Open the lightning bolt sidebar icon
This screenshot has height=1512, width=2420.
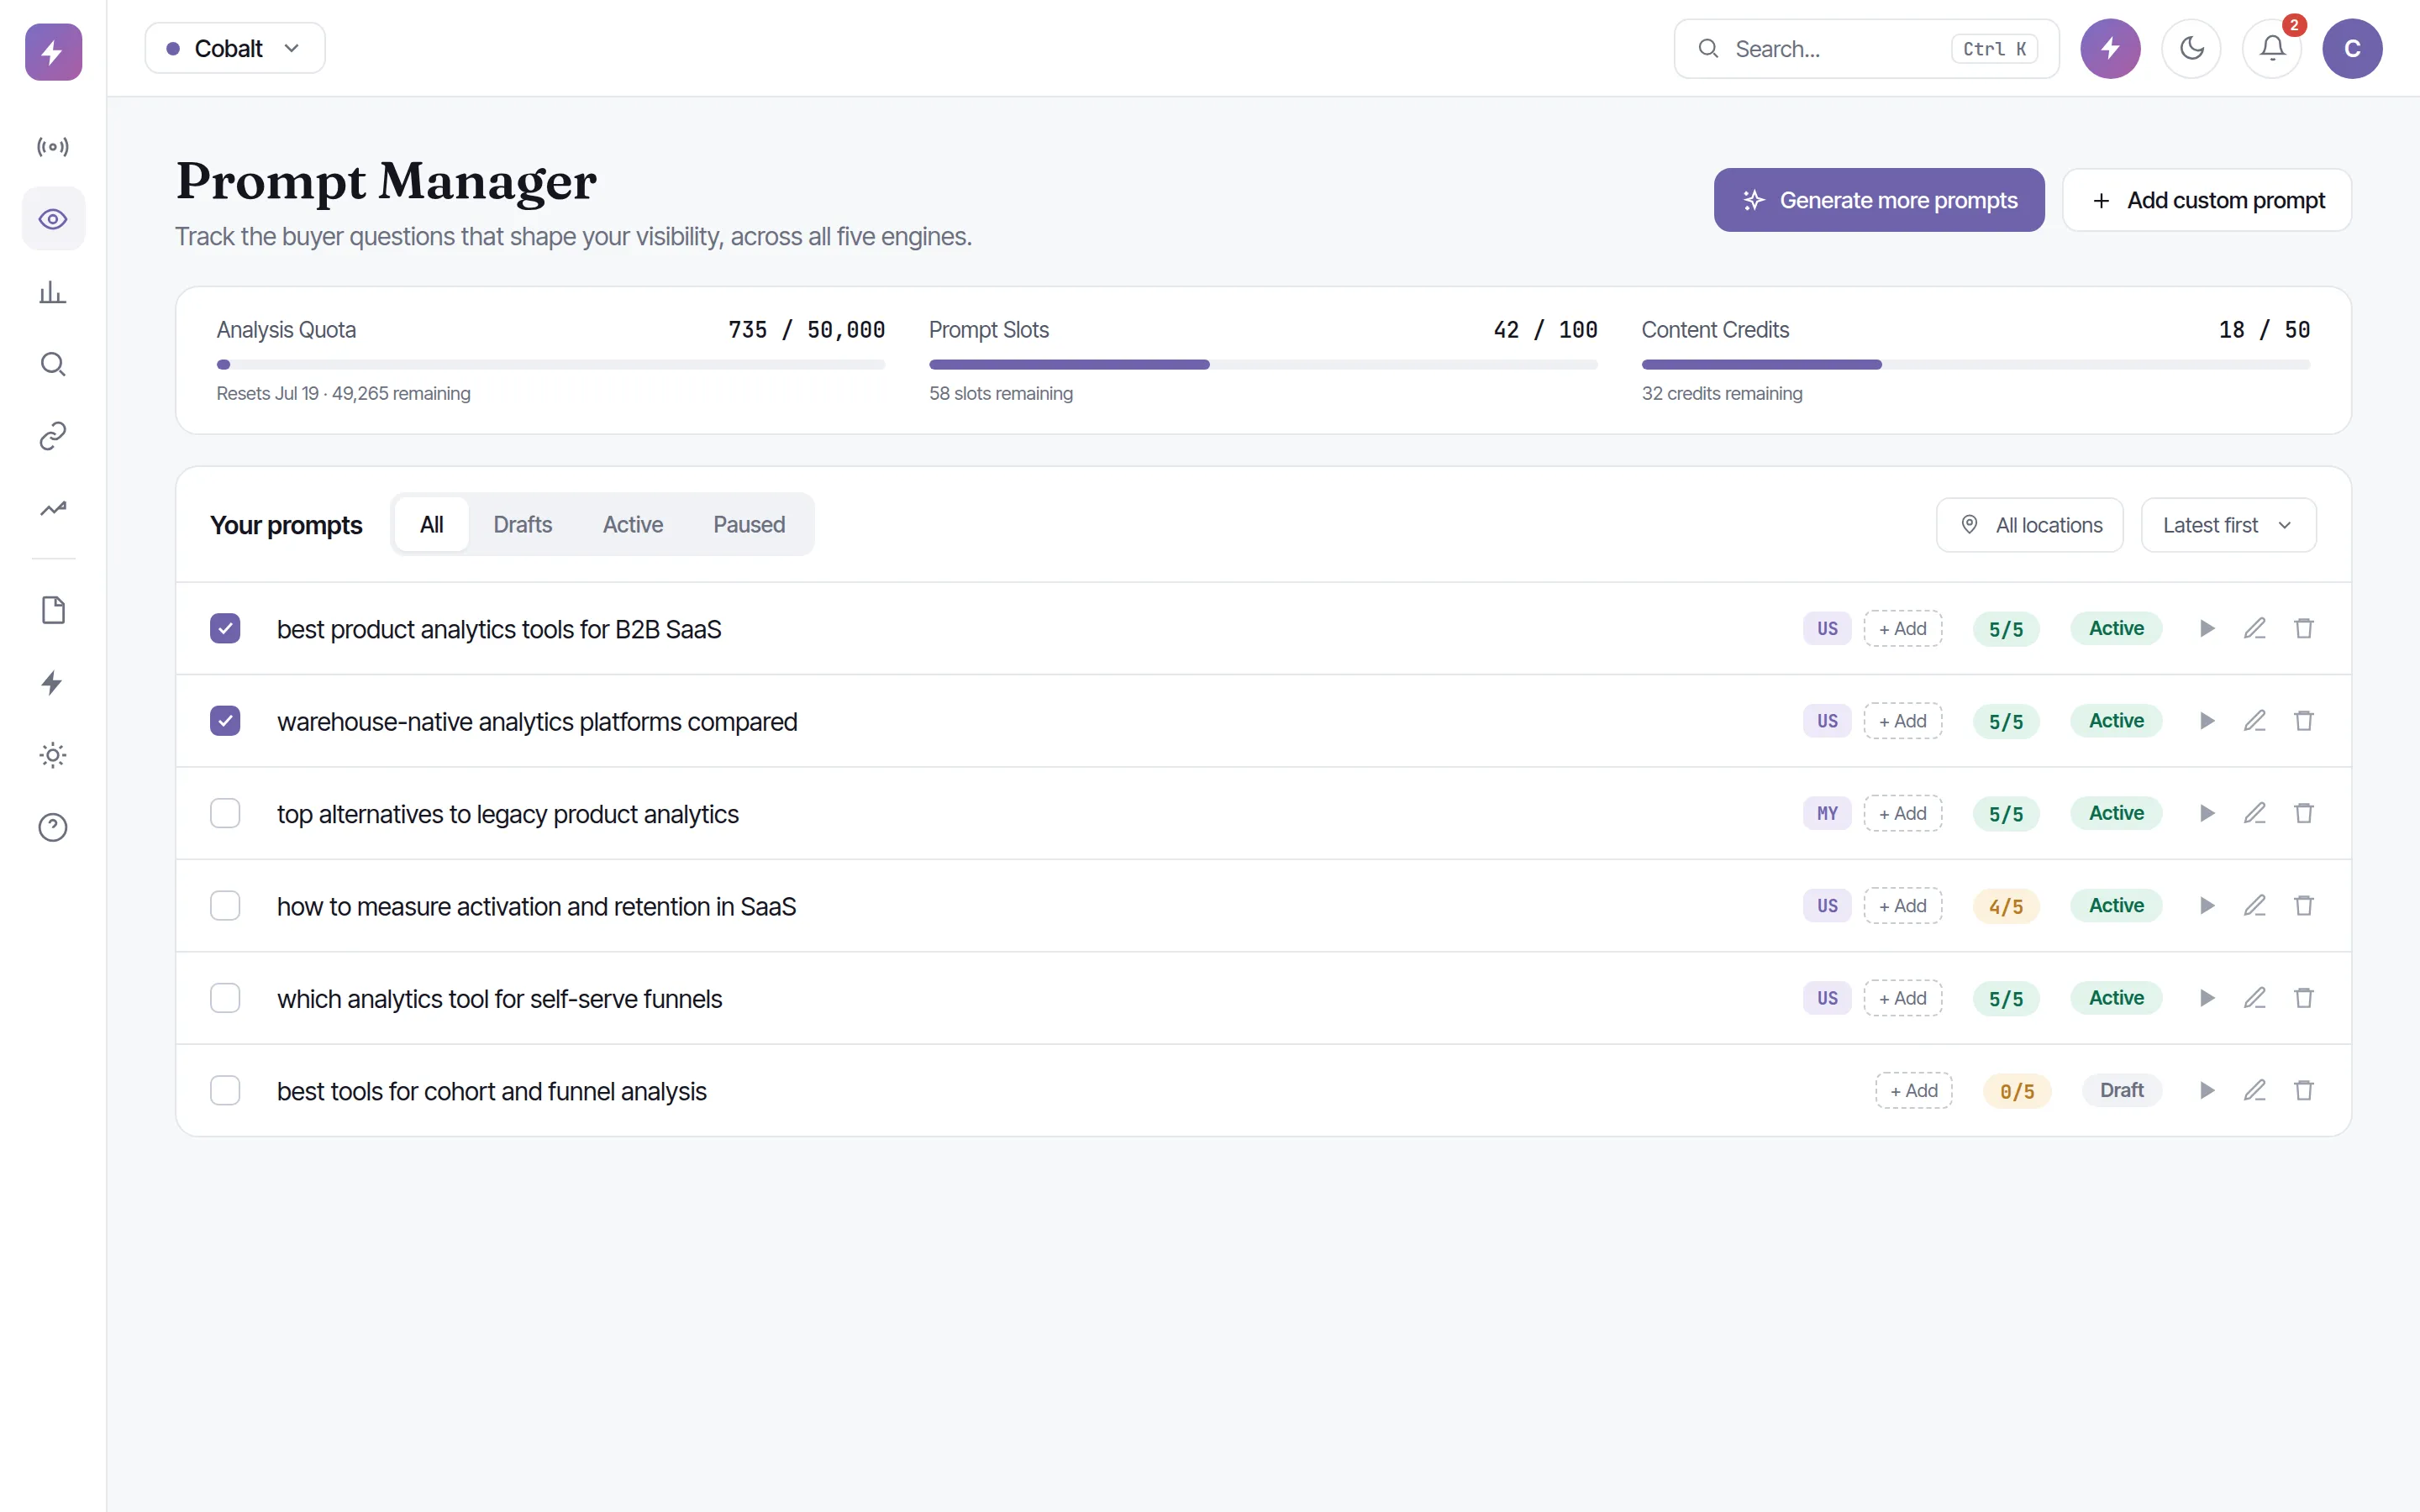(53, 683)
